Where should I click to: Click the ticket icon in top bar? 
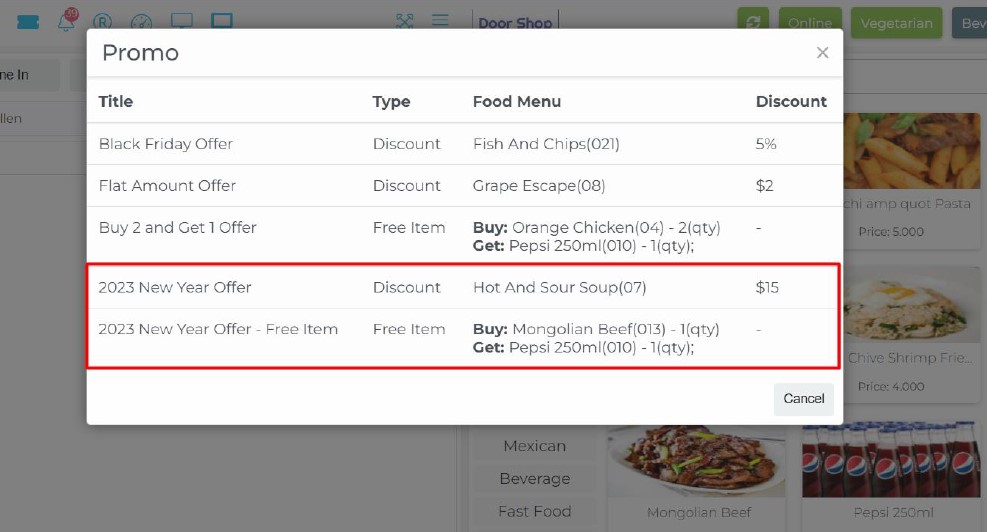[28, 21]
